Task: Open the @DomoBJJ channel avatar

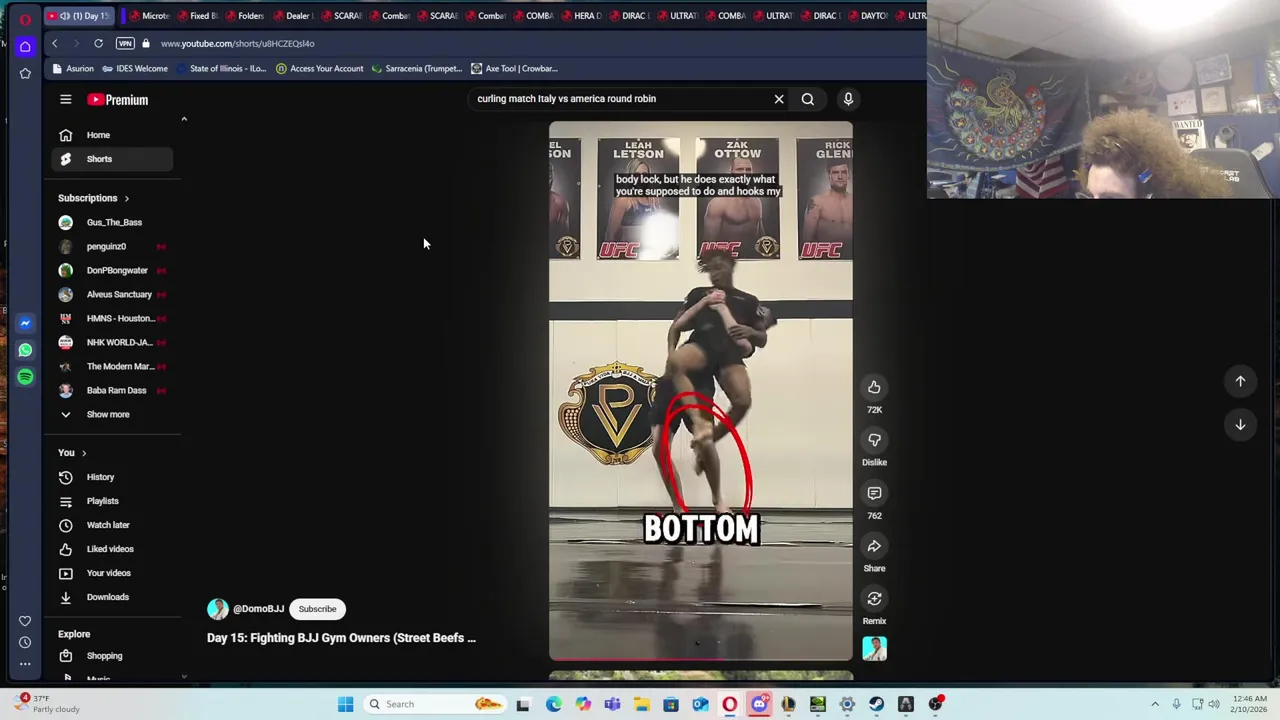Action: click(217, 609)
